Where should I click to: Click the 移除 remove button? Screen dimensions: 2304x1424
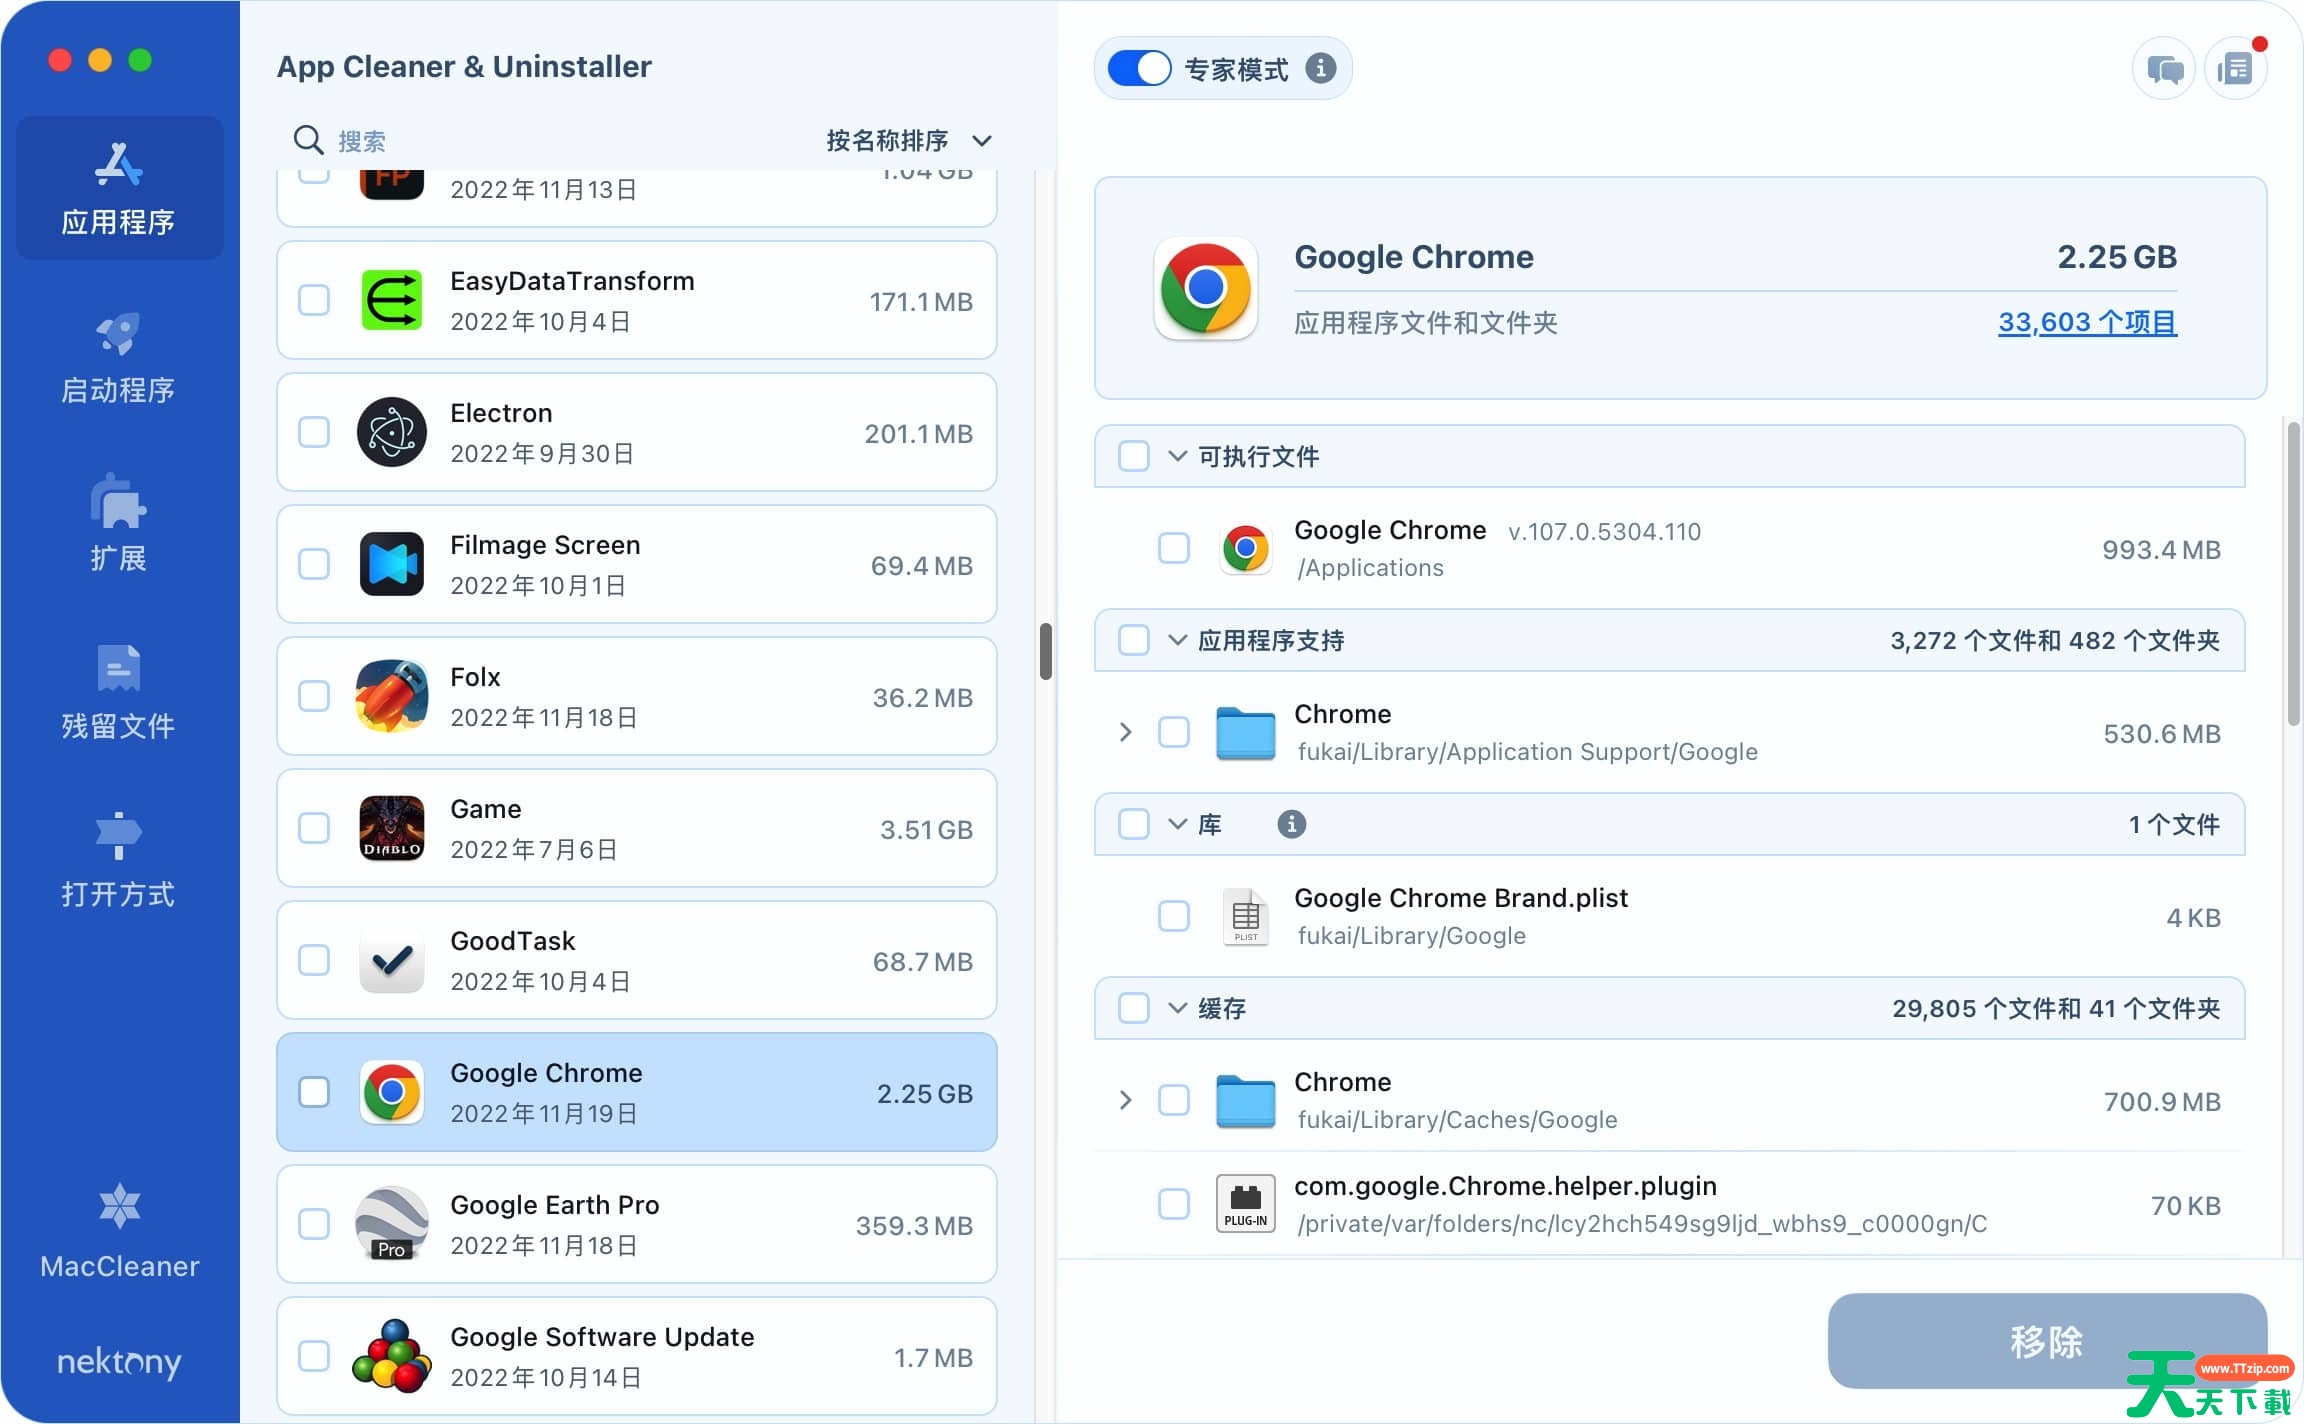pyautogui.click(x=2046, y=1341)
